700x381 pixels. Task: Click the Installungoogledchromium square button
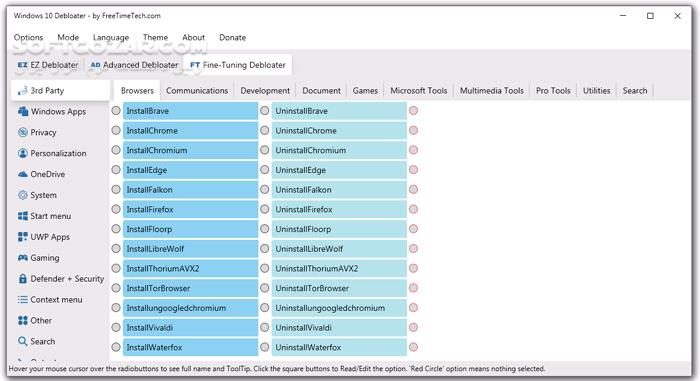[x=191, y=308]
